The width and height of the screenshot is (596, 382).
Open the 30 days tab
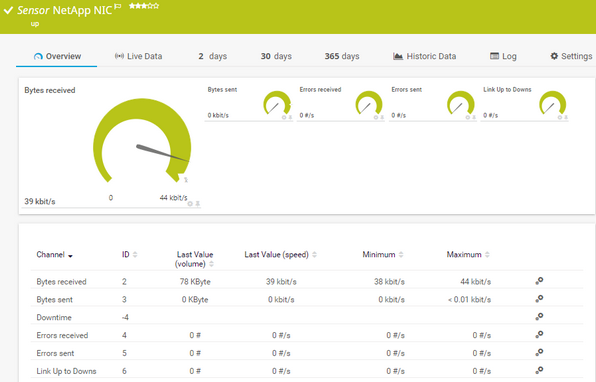276,56
